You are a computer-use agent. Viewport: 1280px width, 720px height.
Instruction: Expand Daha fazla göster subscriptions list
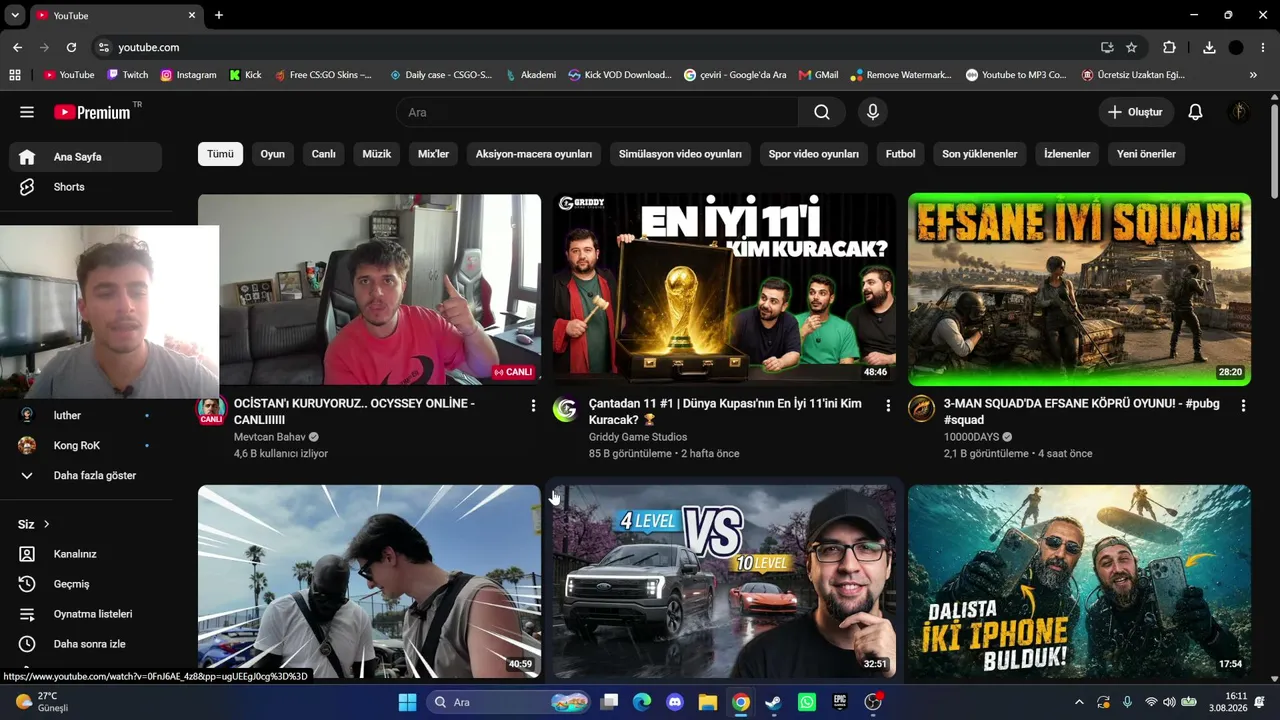86,476
